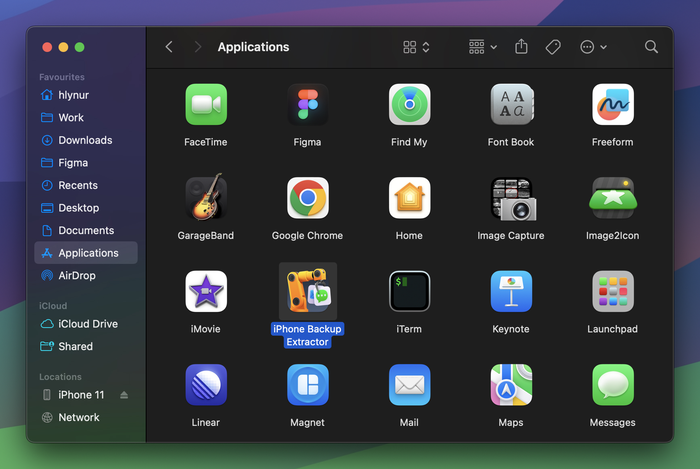Click the iCloud section header
The height and width of the screenshot is (469, 700).
pos(53,306)
